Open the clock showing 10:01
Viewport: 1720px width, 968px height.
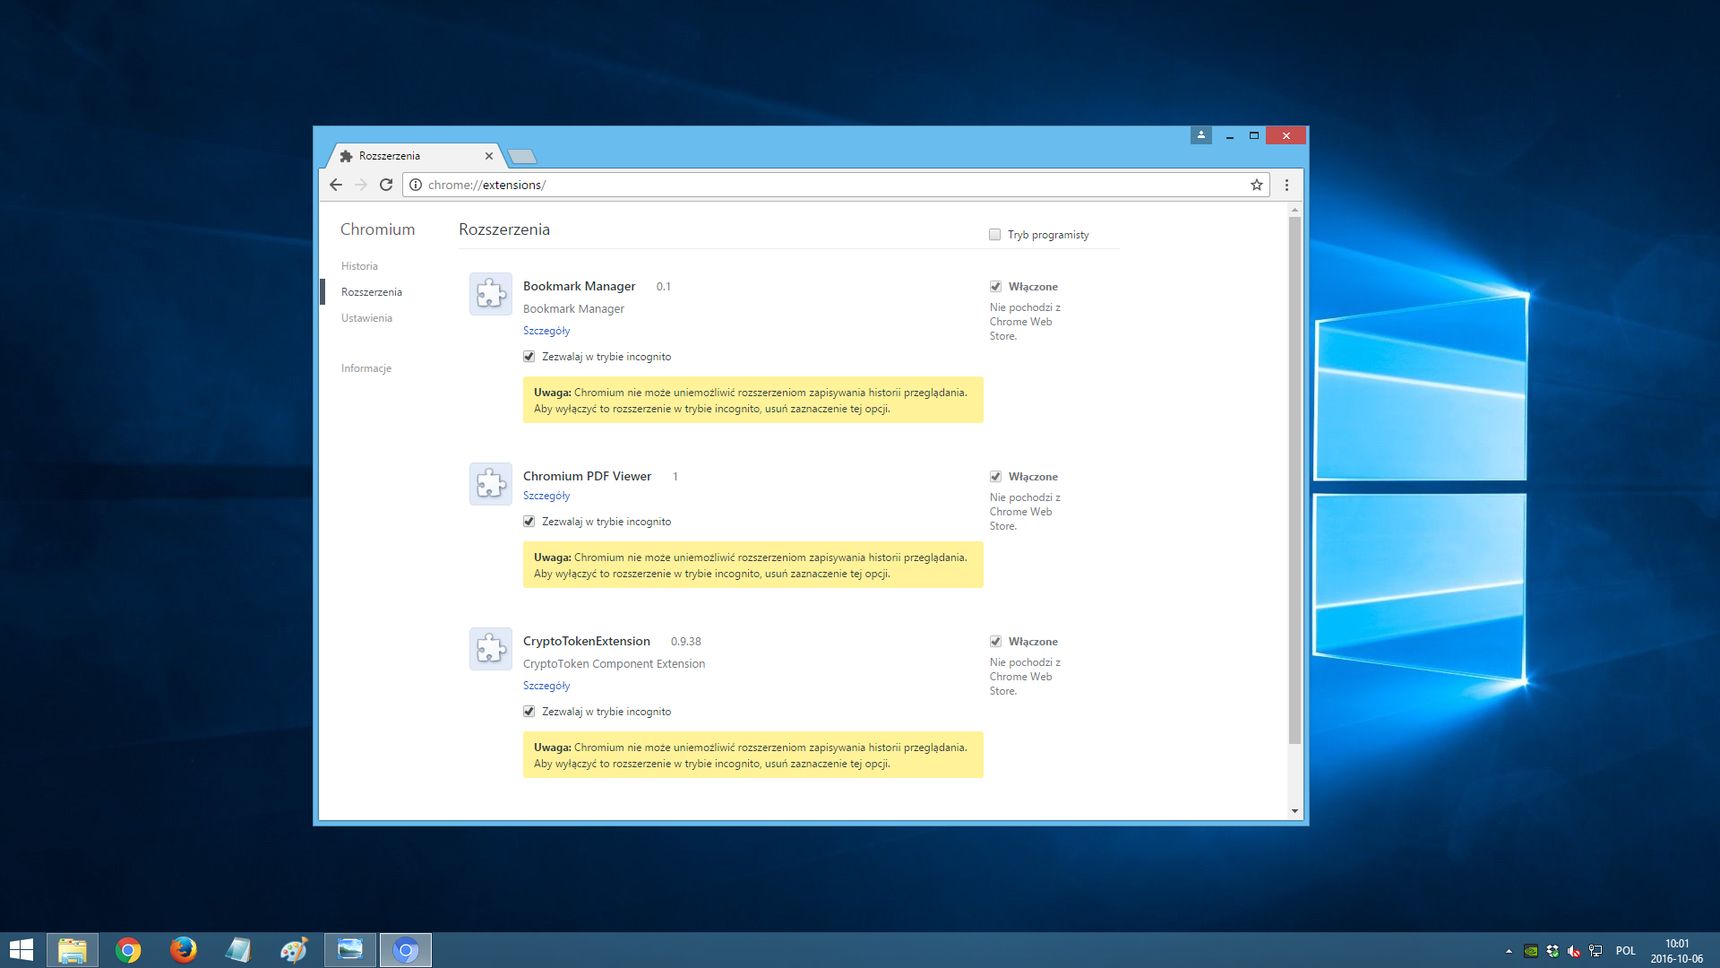pos(1677,951)
